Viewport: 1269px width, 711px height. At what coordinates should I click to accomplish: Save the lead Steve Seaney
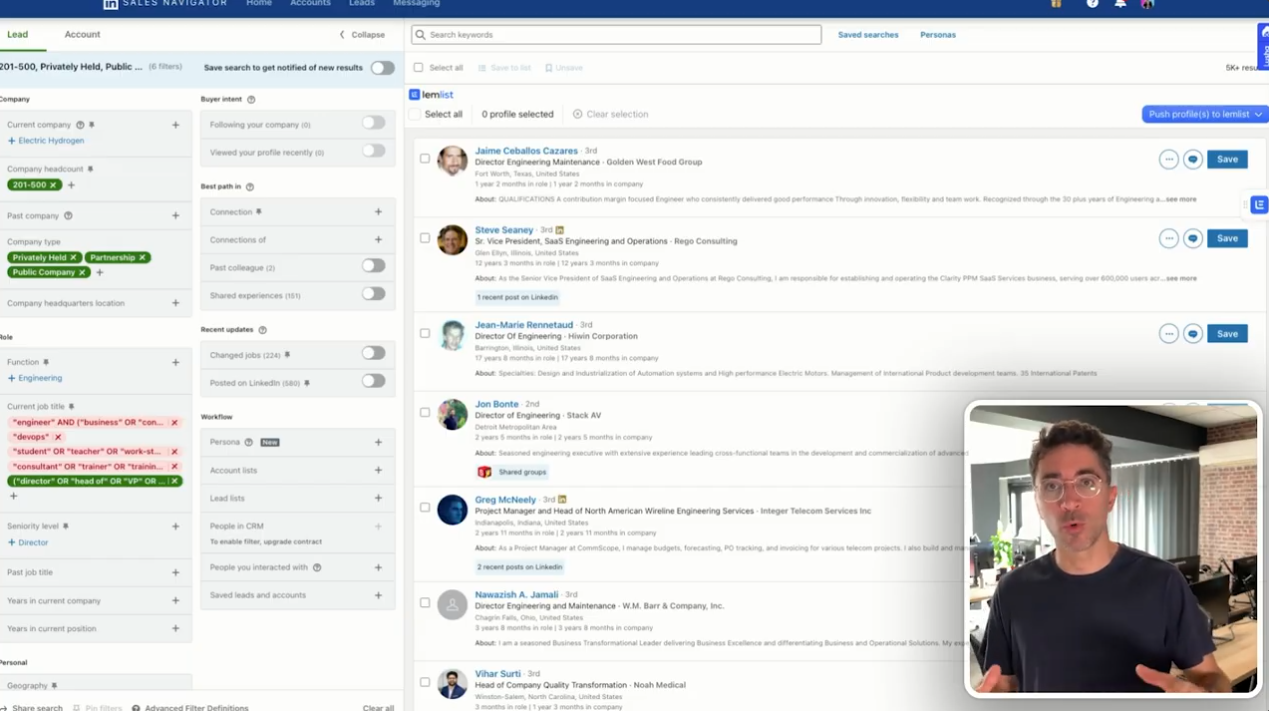(x=1227, y=238)
